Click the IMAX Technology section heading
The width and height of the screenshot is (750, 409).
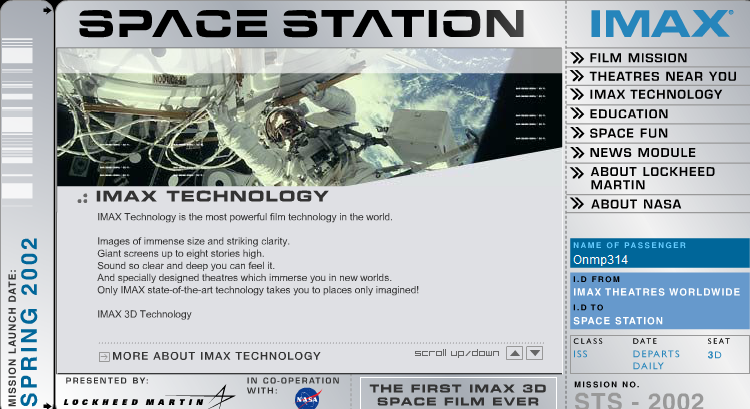212,196
